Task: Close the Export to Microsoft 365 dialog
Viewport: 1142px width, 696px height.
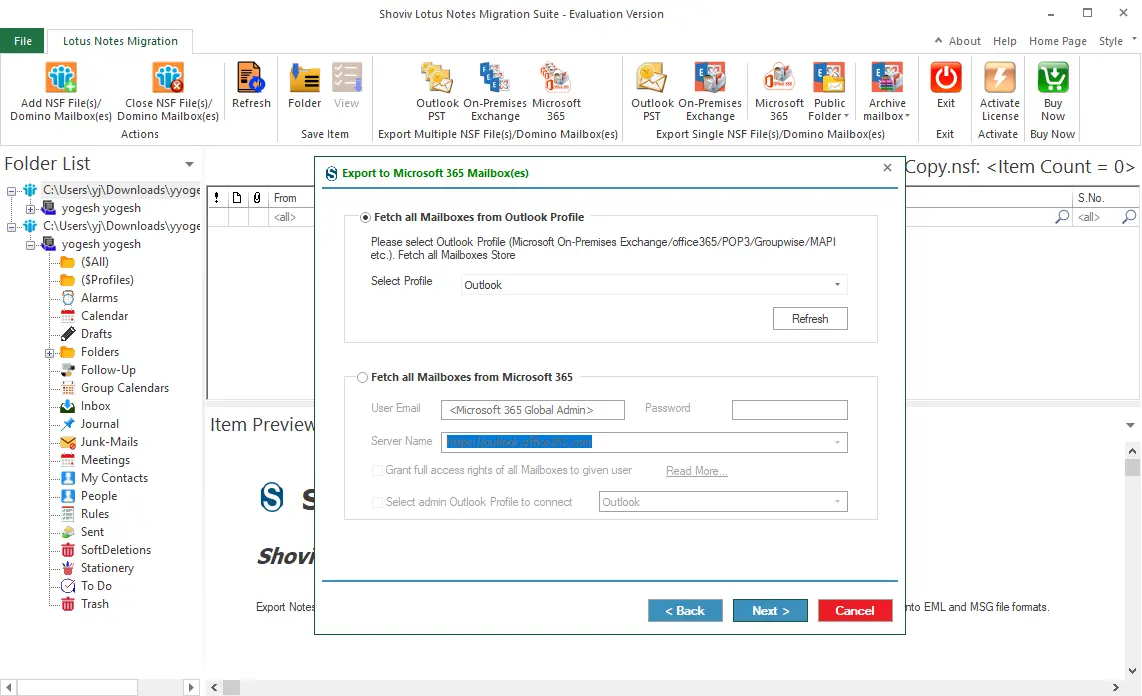Action: pyautogui.click(x=887, y=168)
